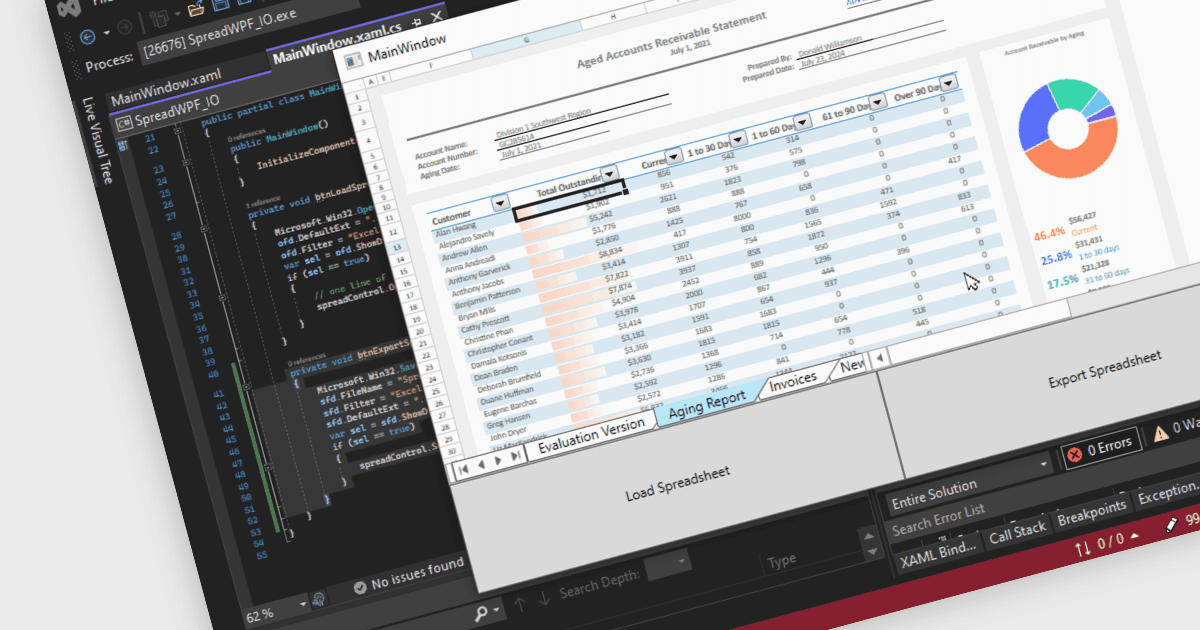This screenshot has width=1200, height=630.
Task: Click the blue segment in donut chart
Action: point(1035,114)
